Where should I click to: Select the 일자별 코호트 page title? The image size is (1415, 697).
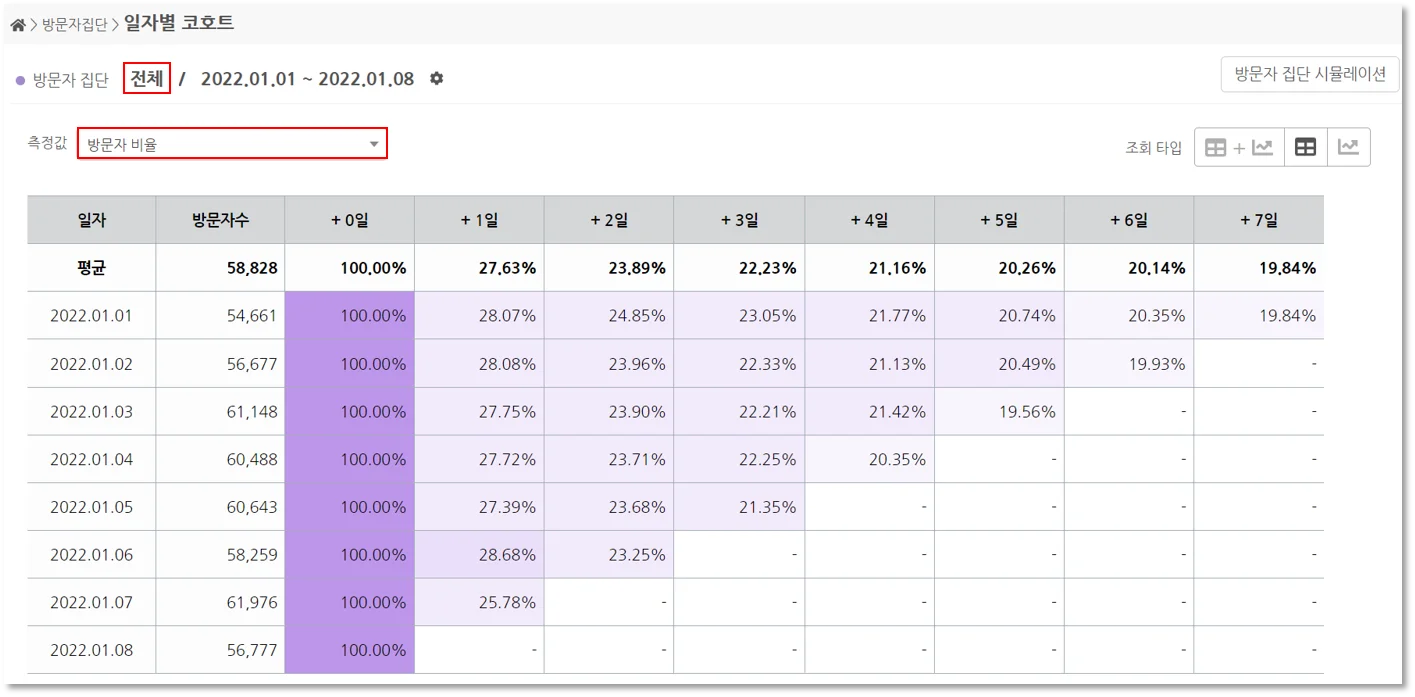[176, 22]
